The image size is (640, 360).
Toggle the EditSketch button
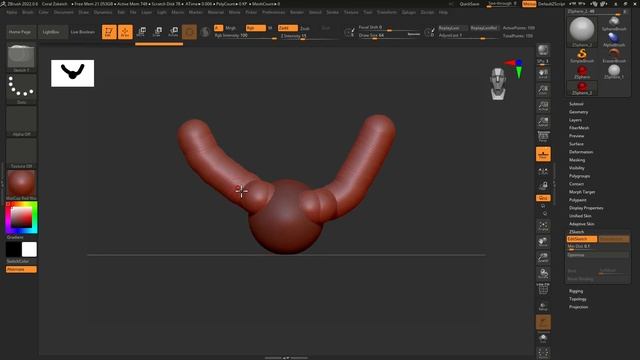[x=582, y=239]
